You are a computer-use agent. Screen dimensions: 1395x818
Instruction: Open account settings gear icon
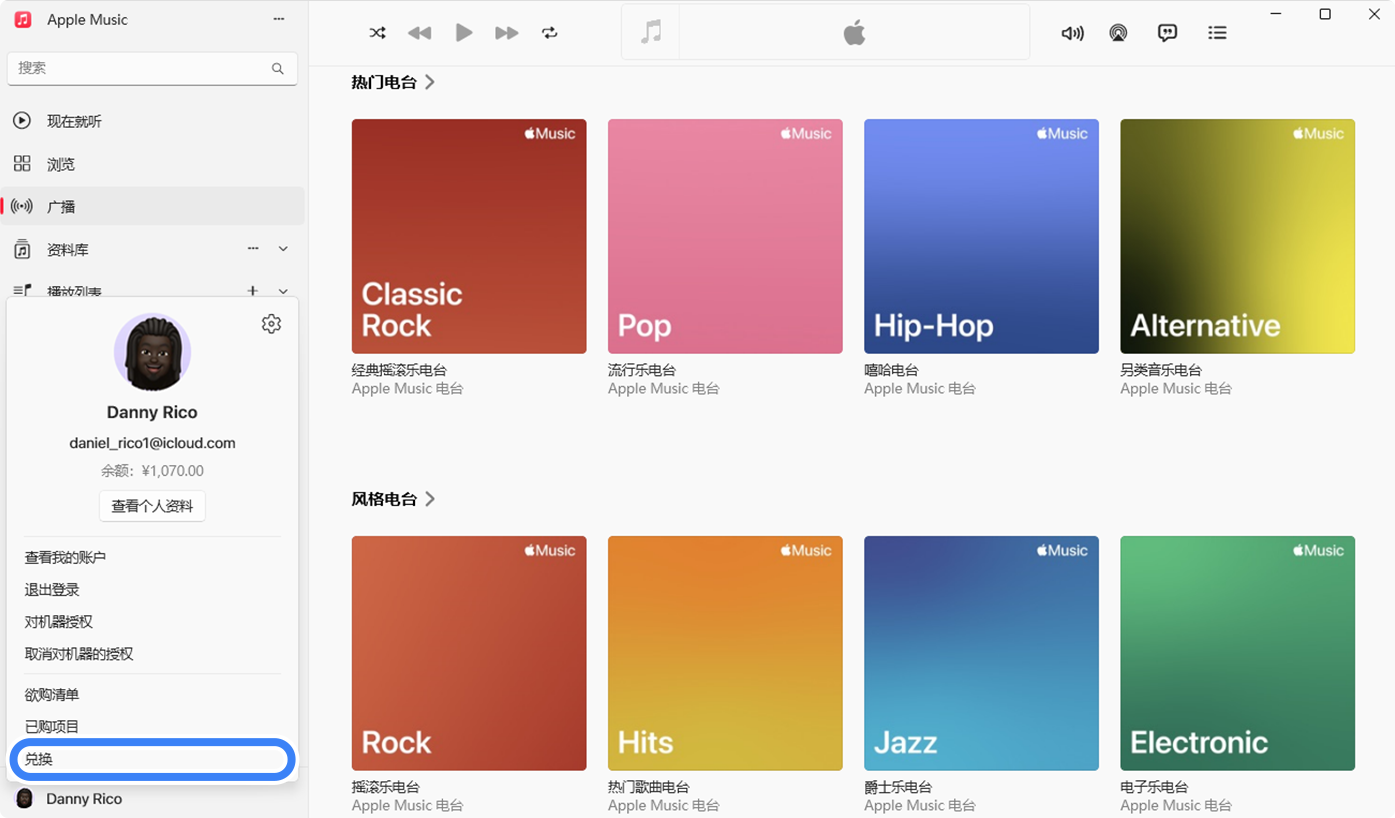click(x=271, y=324)
